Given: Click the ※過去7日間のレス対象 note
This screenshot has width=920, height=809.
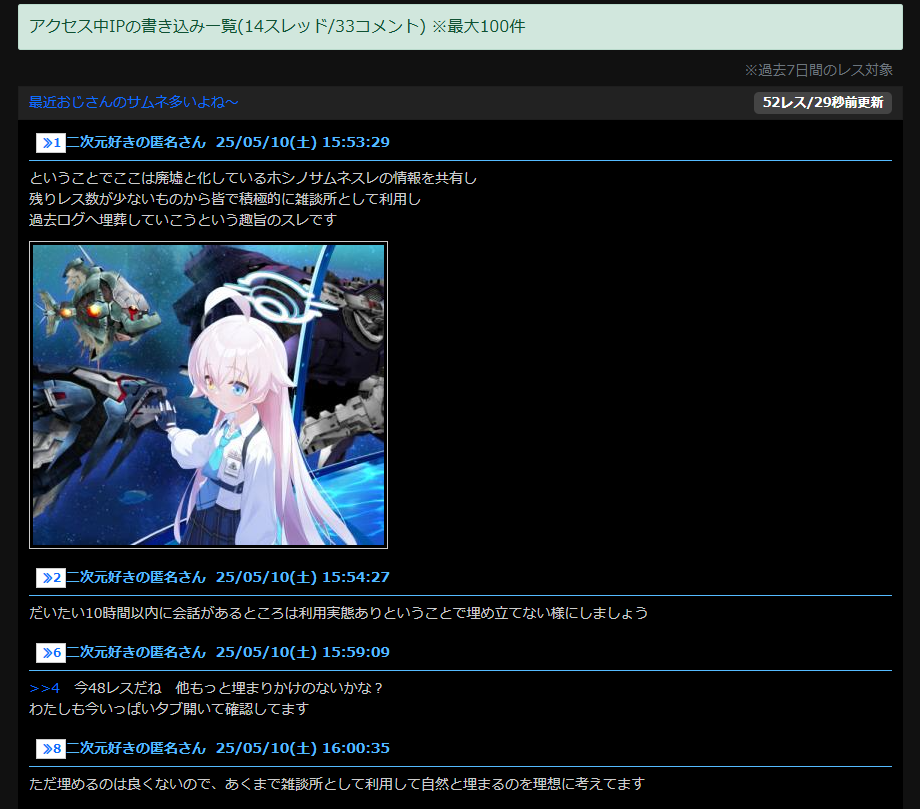Looking at the screenshot, I should (x=818, y=70).
